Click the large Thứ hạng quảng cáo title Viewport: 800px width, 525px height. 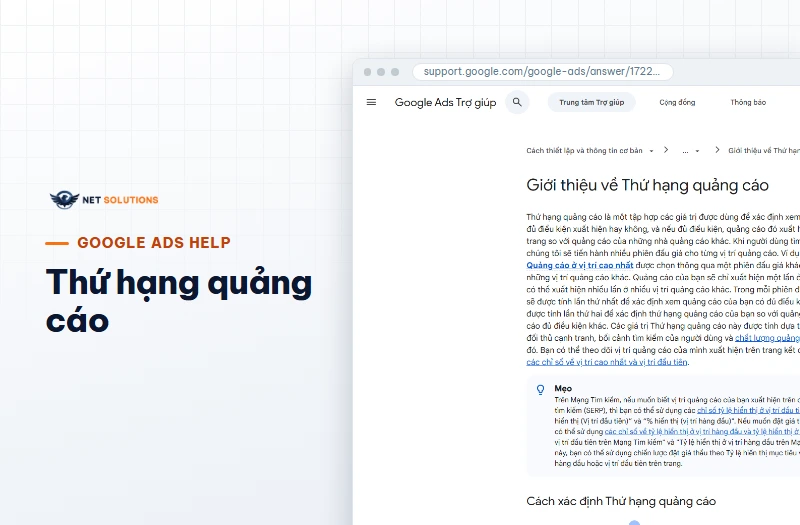[x=179, y=300]
